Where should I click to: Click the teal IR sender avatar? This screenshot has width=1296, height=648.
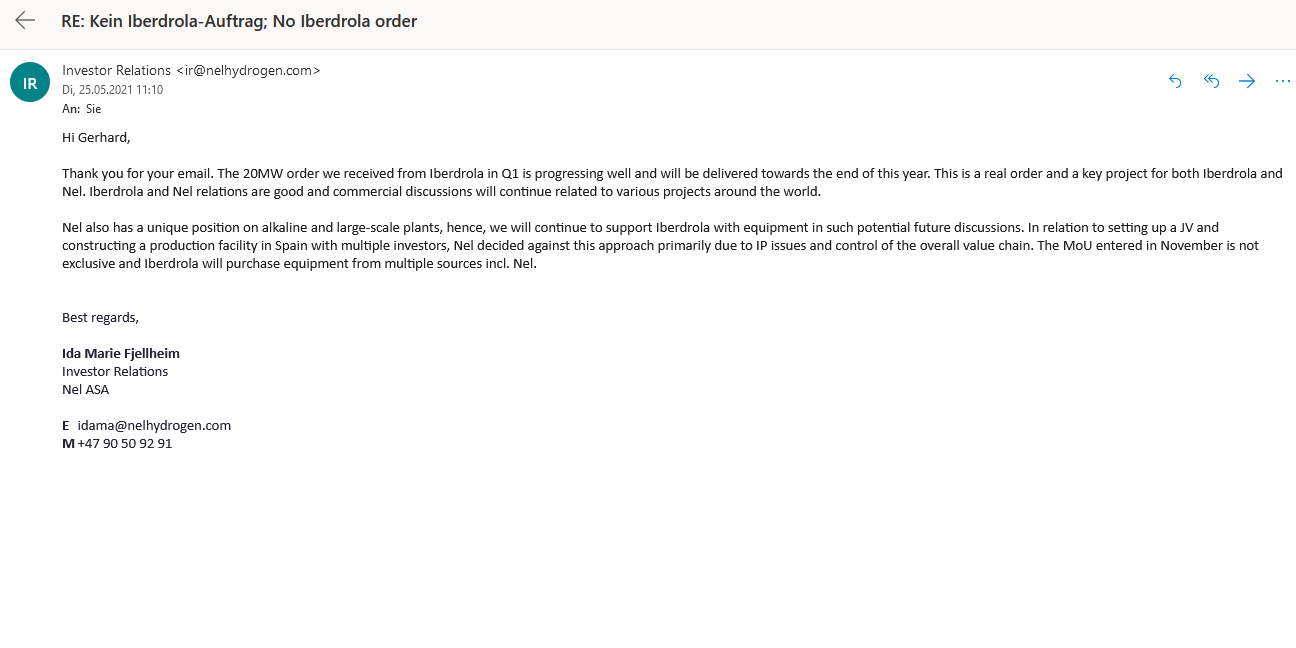click(x=30, y=82)
